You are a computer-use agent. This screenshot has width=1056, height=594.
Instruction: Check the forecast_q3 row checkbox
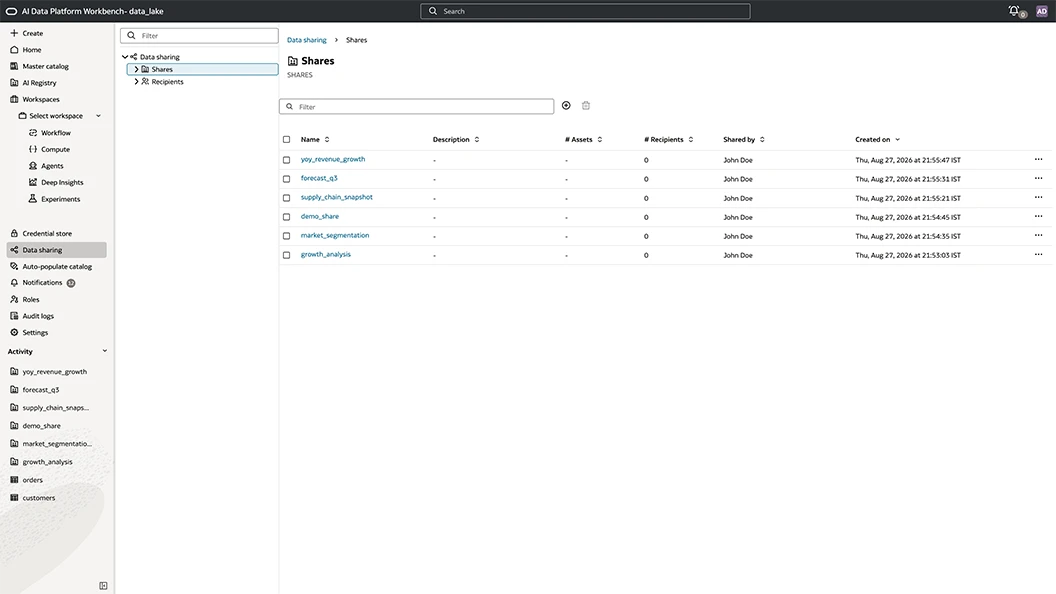click(x=286, y=179)
